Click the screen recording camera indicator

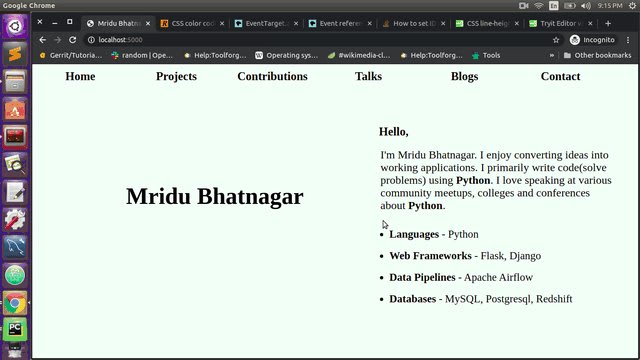pos(524,5)
